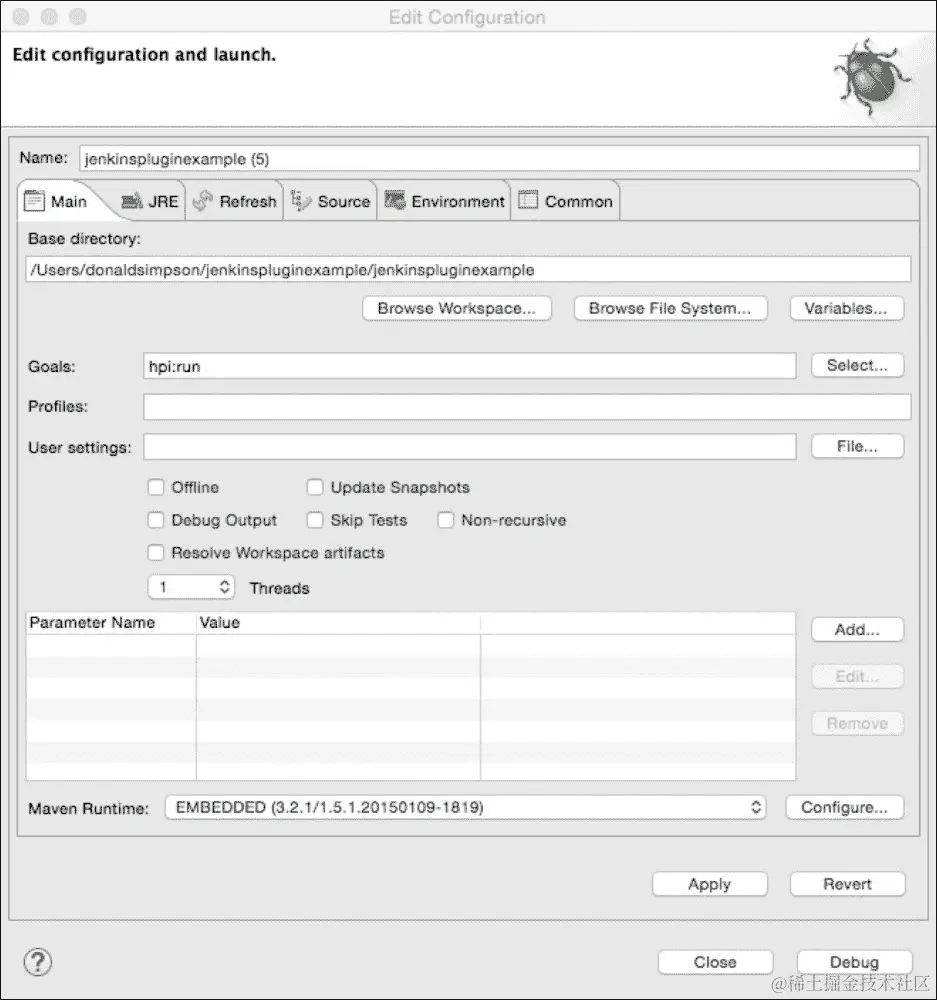937x1000 pixels.
Task: Click the Refresh tab arrows icon
Action: coord(202,201)
